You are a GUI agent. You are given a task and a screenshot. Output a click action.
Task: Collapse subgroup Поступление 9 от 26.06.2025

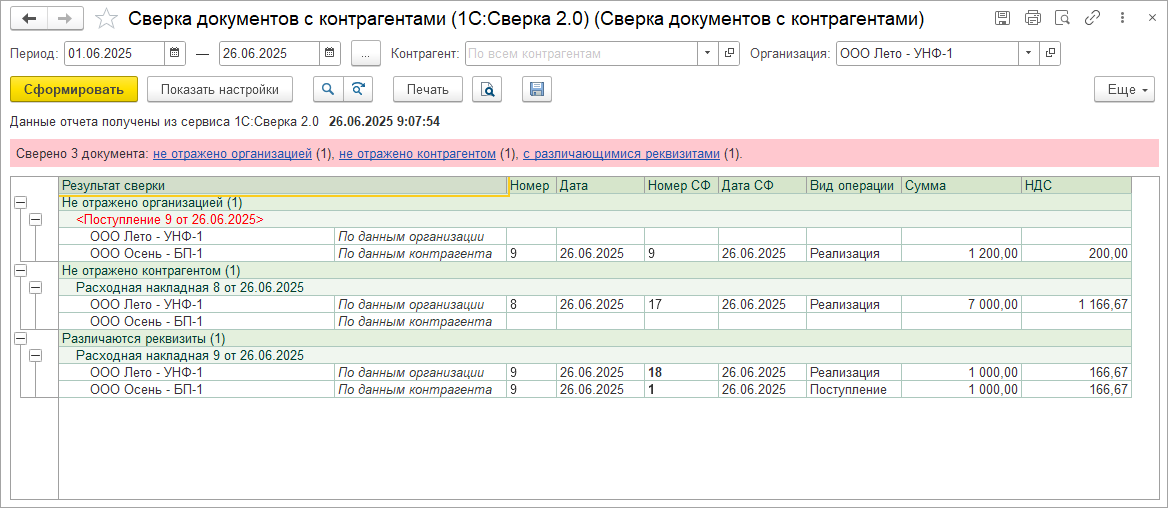(x=35, y=219)
